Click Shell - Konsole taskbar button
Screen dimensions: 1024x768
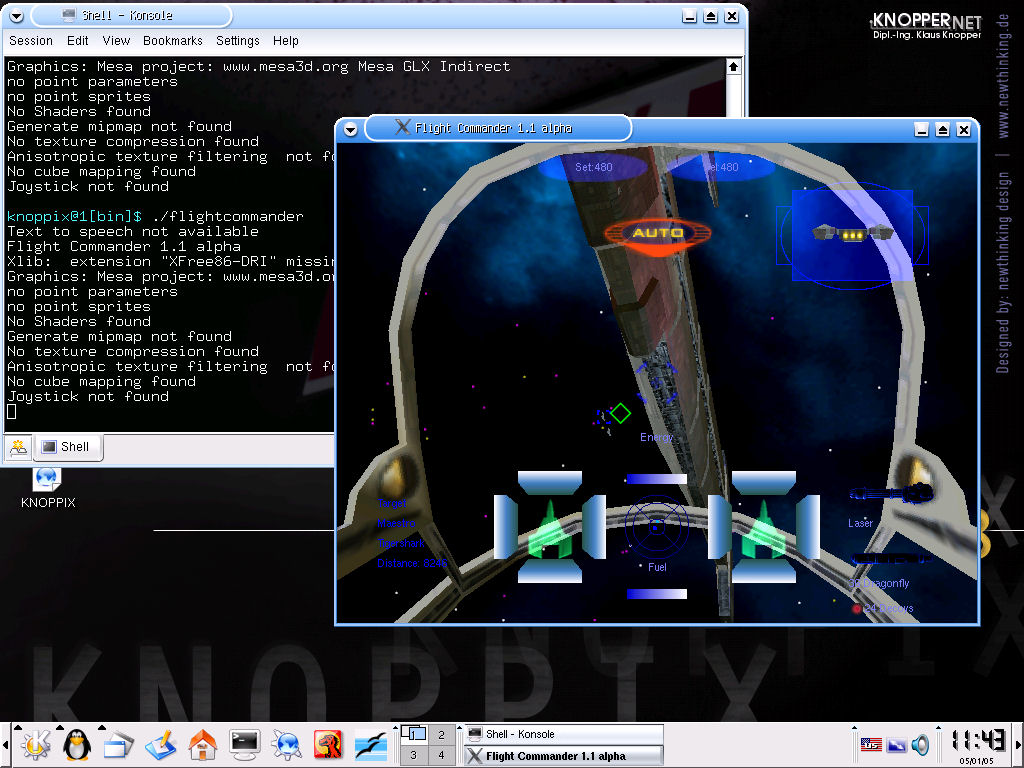[x=563, y=734]
